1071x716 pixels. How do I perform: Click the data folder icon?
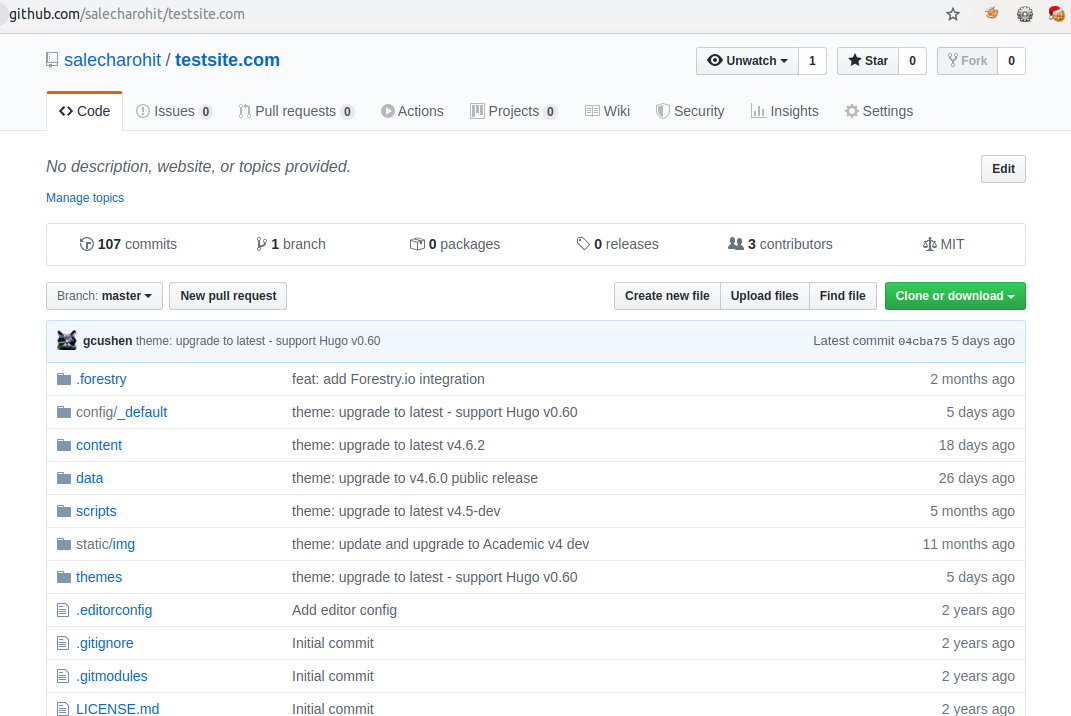(64, 478)
